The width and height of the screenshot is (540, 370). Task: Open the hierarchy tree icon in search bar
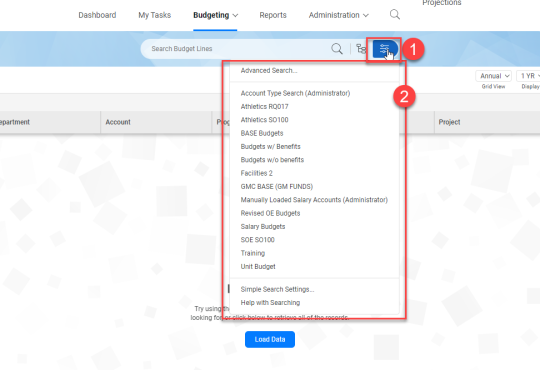[x=361, y=49]
